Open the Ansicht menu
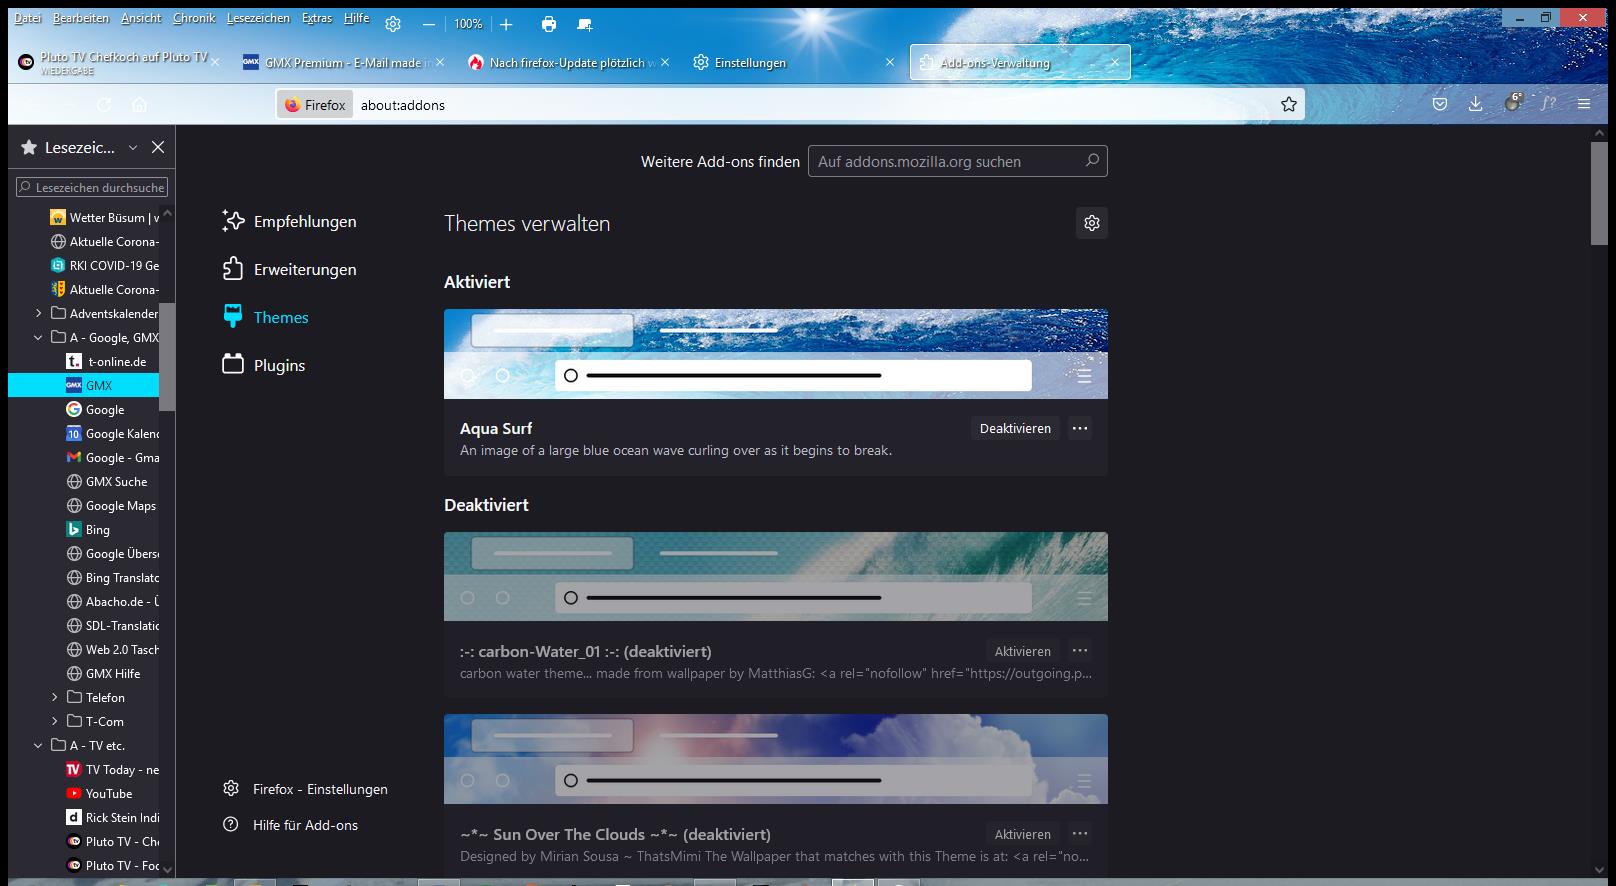1616x886 pixels. [141, 18]
